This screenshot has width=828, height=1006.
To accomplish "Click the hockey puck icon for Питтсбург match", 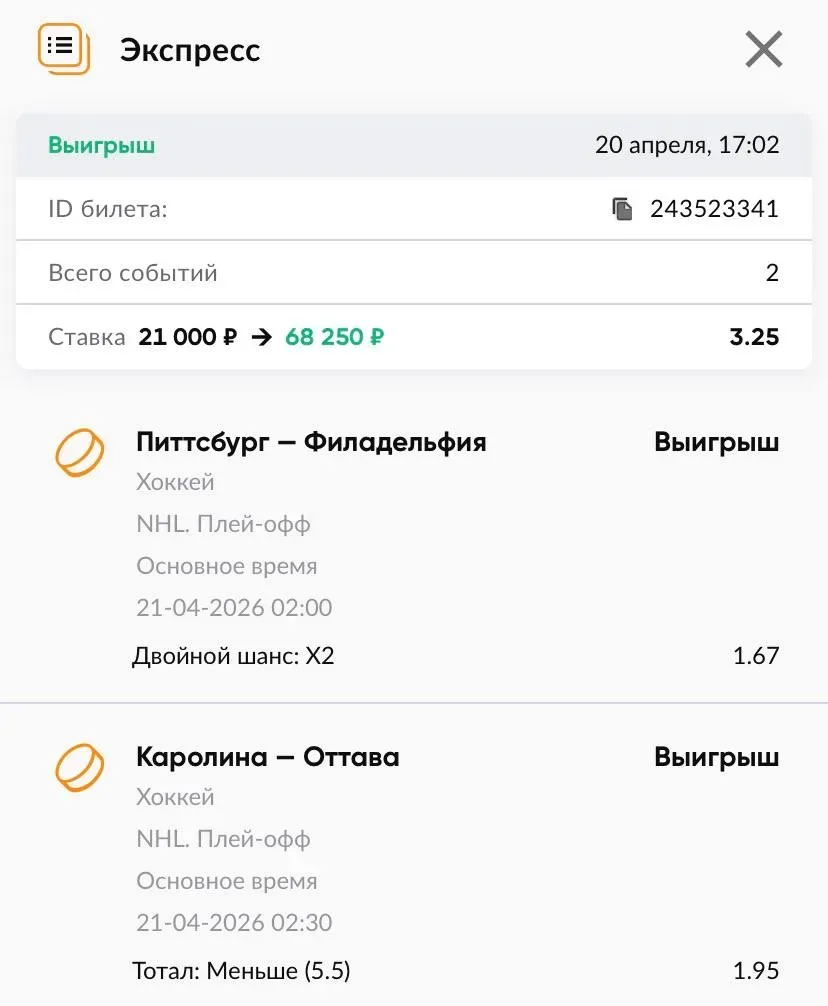I will [79, 453].
